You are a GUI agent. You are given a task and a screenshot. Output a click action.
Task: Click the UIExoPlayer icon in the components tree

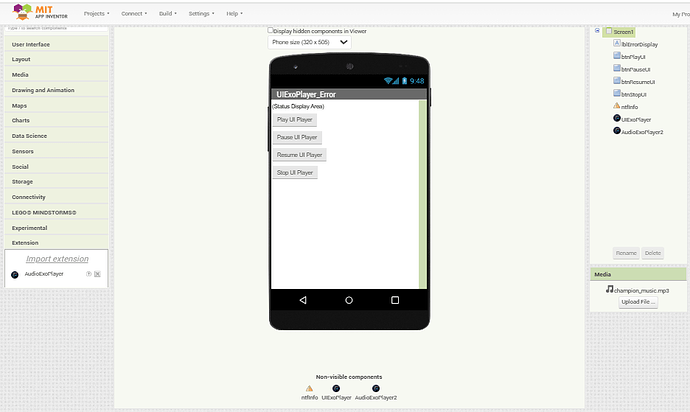617,118
